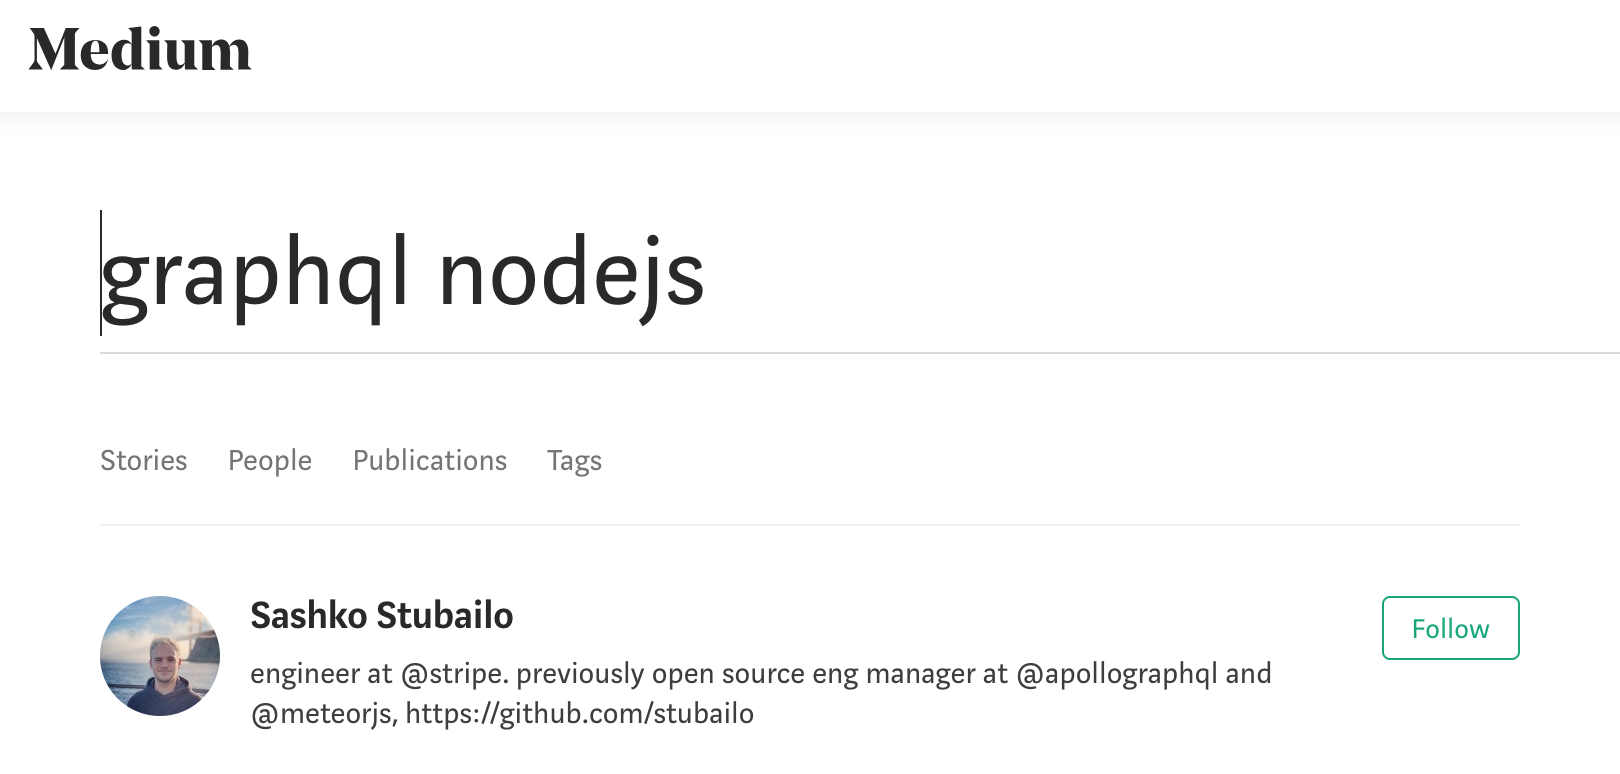Viewport: 1620px width, 774px height.
Task: Click the @stripe mention in the bio
Action: (x=454, y=674)
